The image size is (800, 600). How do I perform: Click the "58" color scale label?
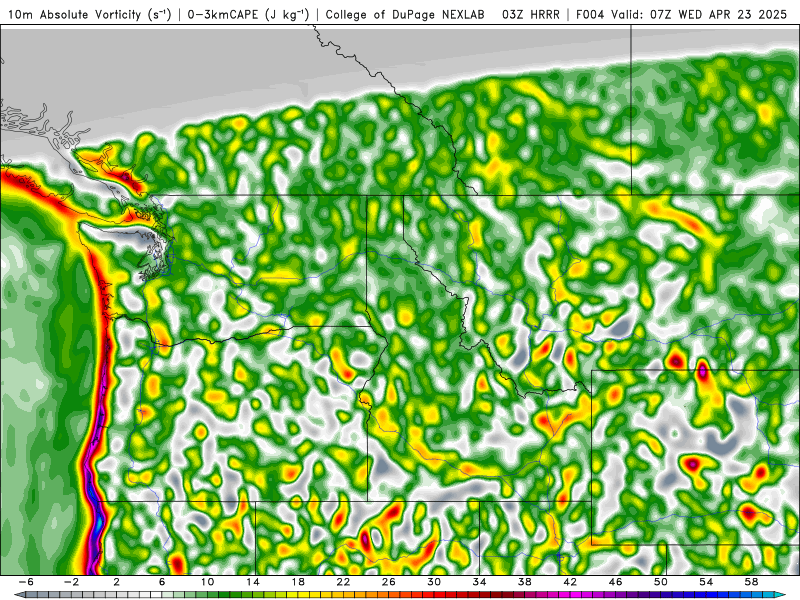pyautogui.click(x=751, y=582)
